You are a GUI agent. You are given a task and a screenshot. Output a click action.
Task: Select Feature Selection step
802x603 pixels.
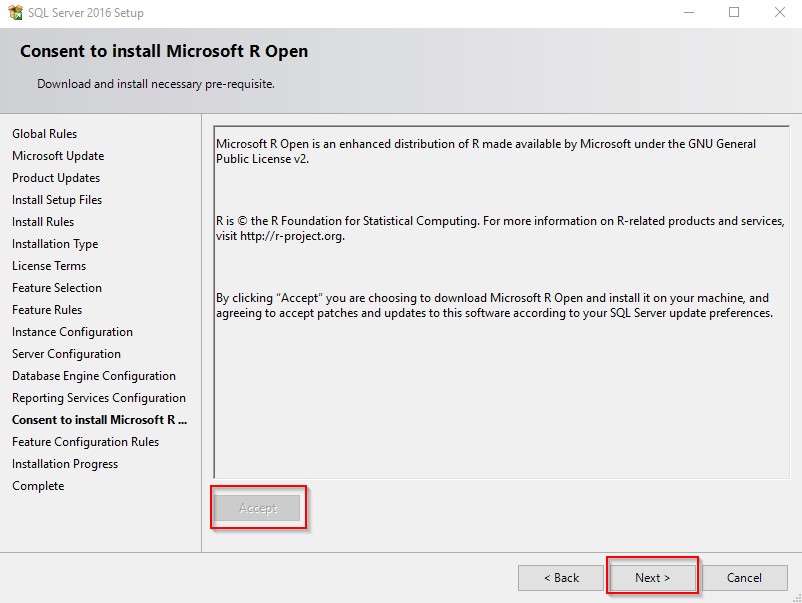(x=57, y=287)
